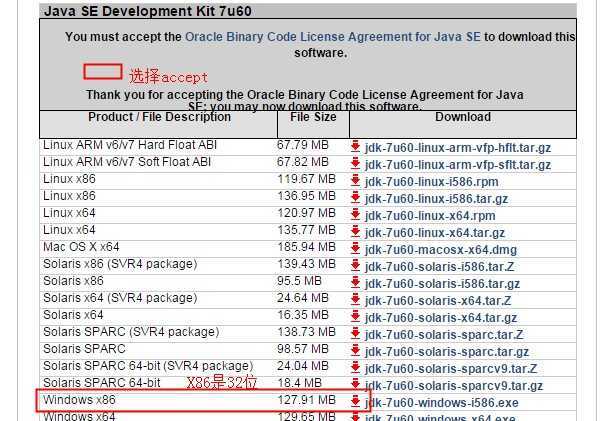
Task: Select Solaris x64 (SVR4 package) text
Action: point(120,298)
